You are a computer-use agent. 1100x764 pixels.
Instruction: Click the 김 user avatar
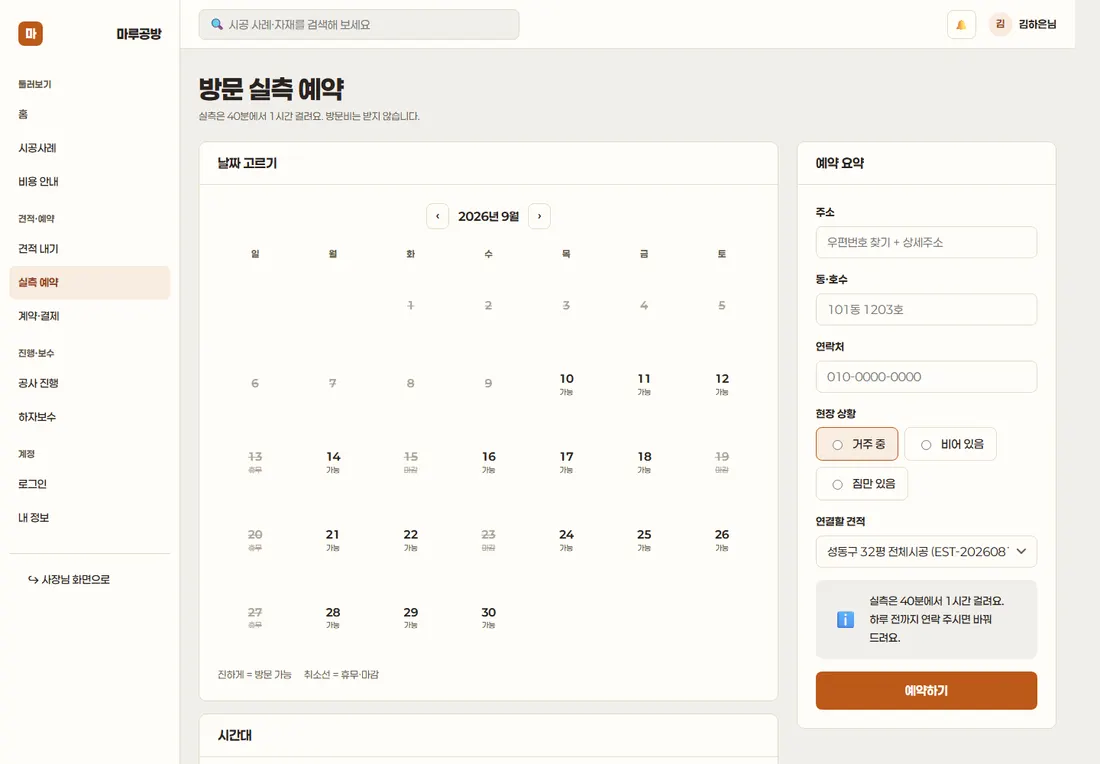point(1000,24)
